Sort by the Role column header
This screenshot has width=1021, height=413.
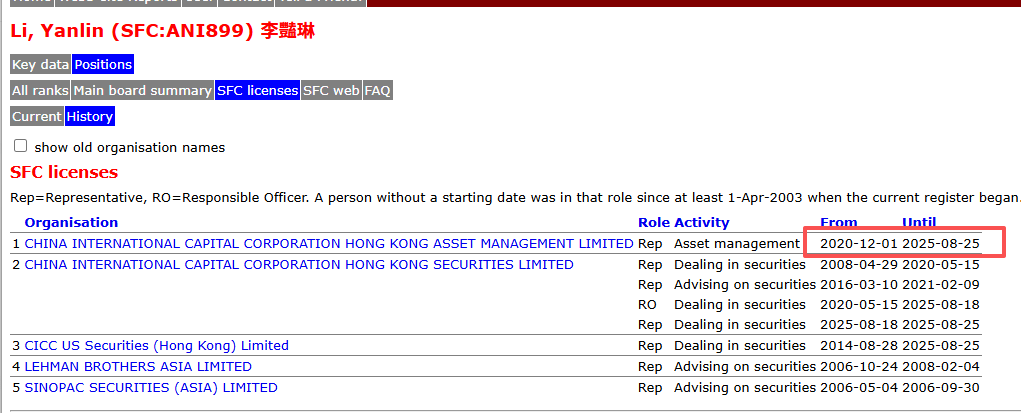pos(653,222)
